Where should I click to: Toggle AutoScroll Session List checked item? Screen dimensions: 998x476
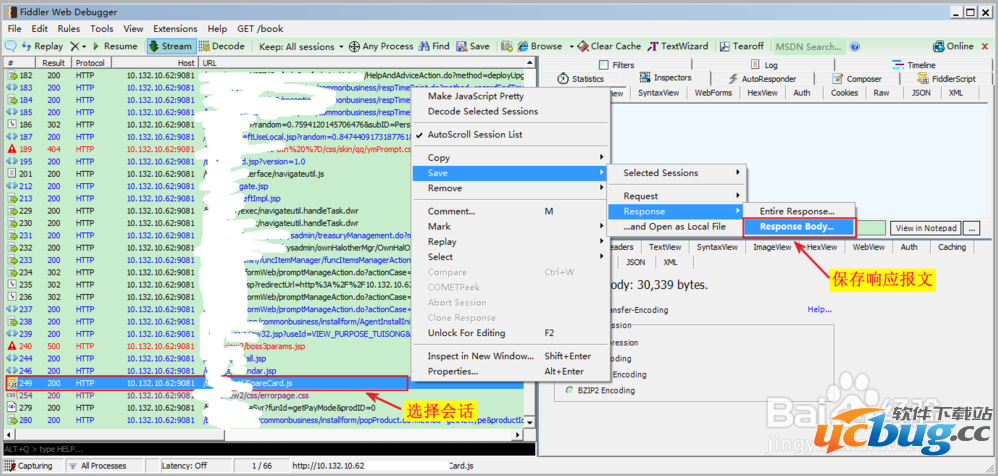[474, 134]
